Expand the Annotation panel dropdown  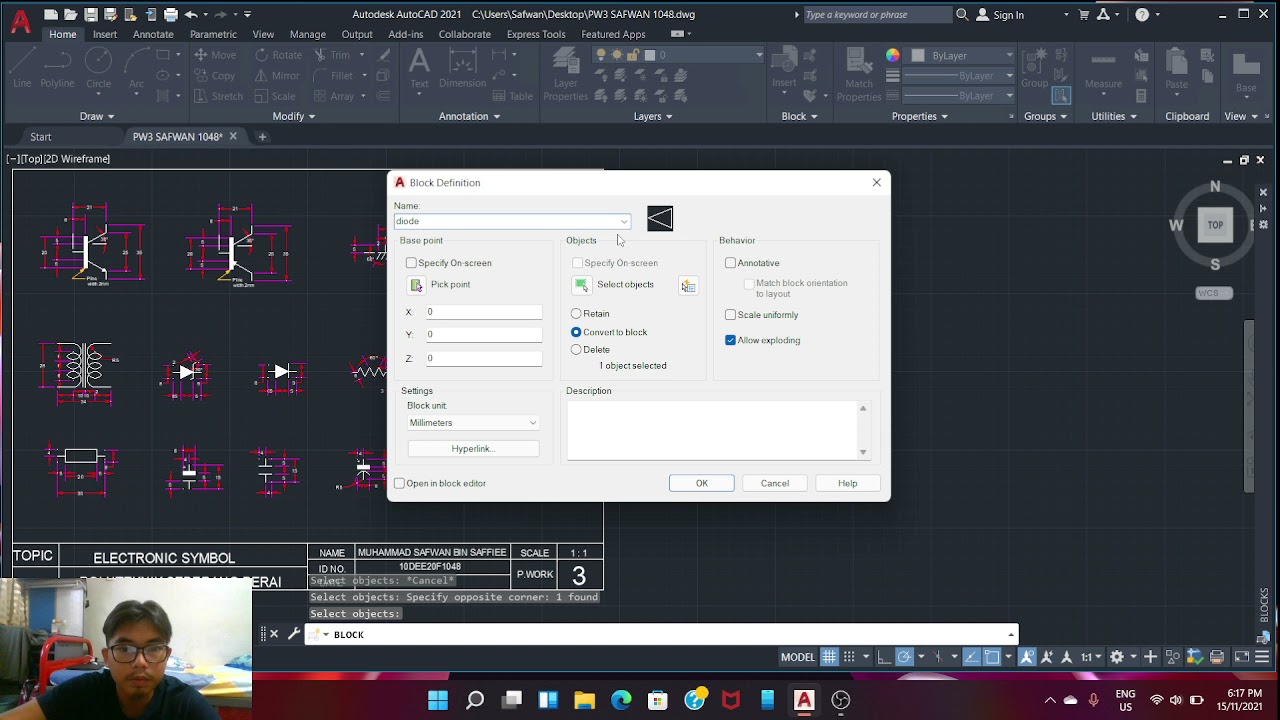tap(470, 116)
